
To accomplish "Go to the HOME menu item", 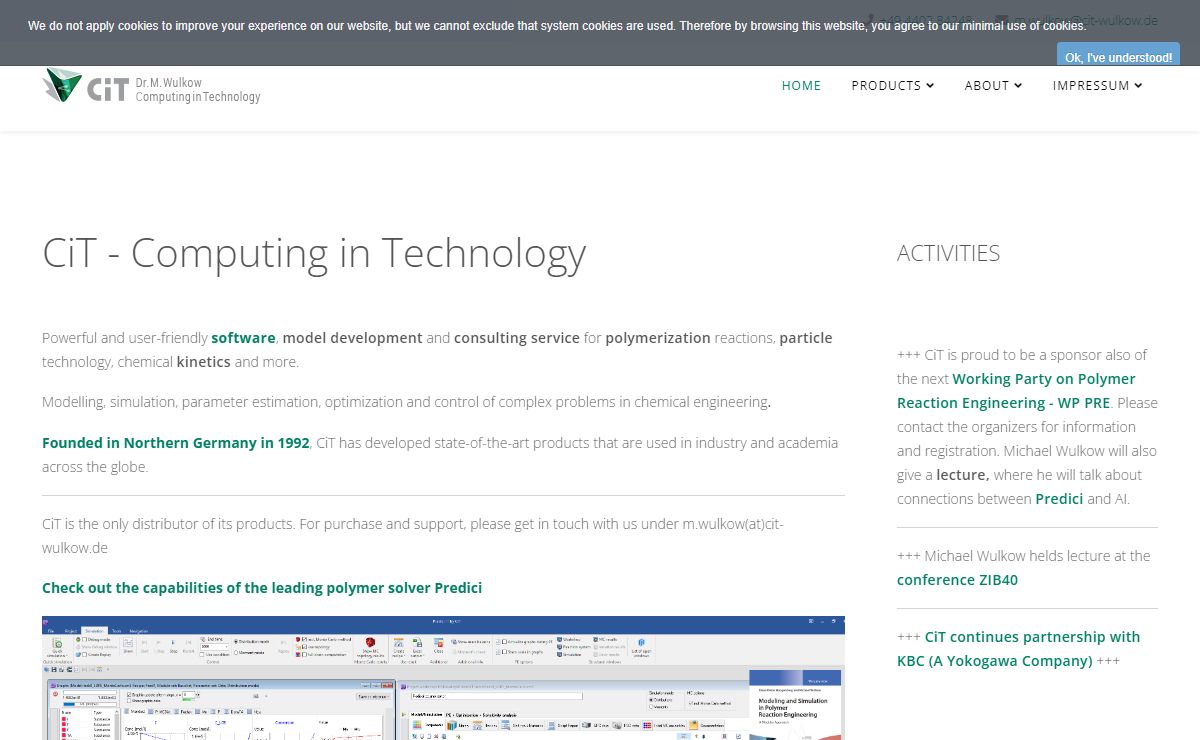I will [801, 86].
